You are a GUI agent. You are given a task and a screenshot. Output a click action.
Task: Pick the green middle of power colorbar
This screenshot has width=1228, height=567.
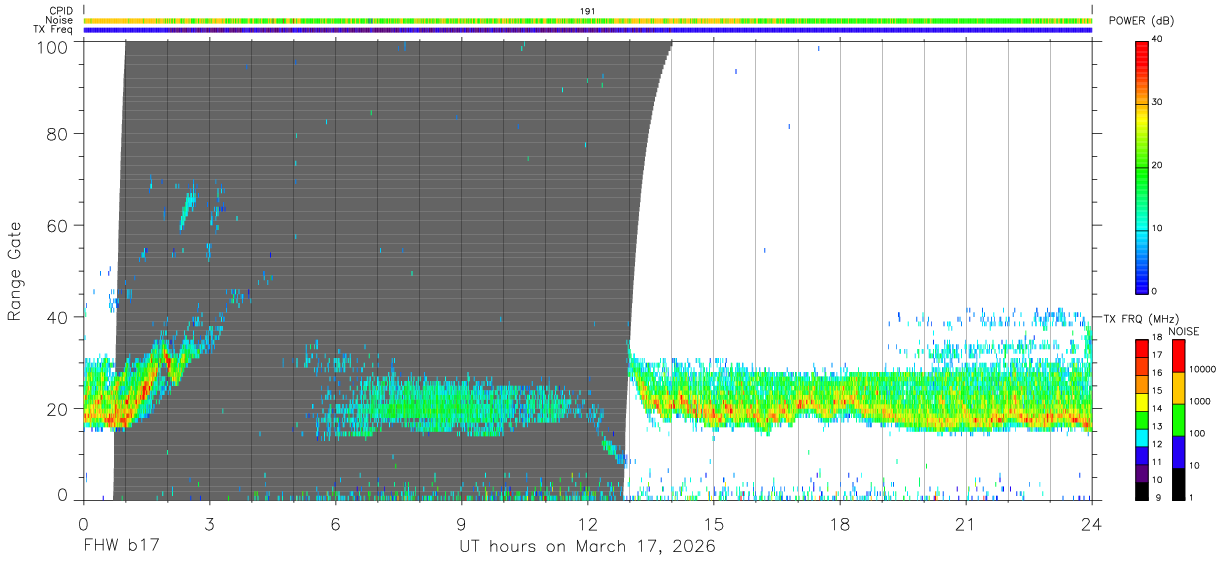tap(1142, 170)
